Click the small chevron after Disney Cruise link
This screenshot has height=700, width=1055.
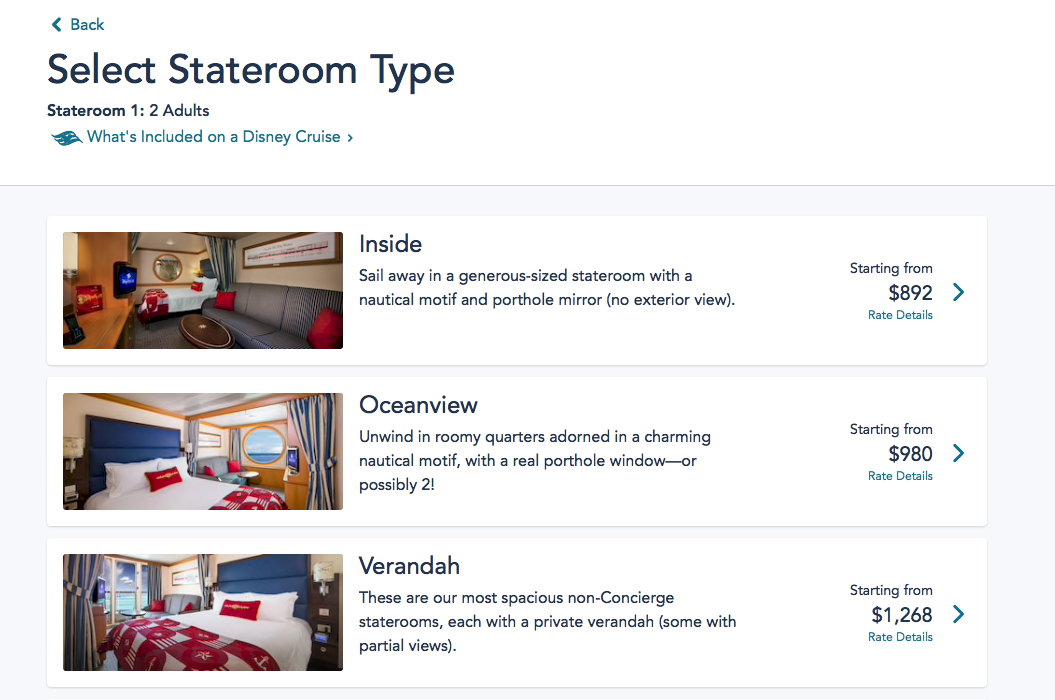click(x=350, y=138)
